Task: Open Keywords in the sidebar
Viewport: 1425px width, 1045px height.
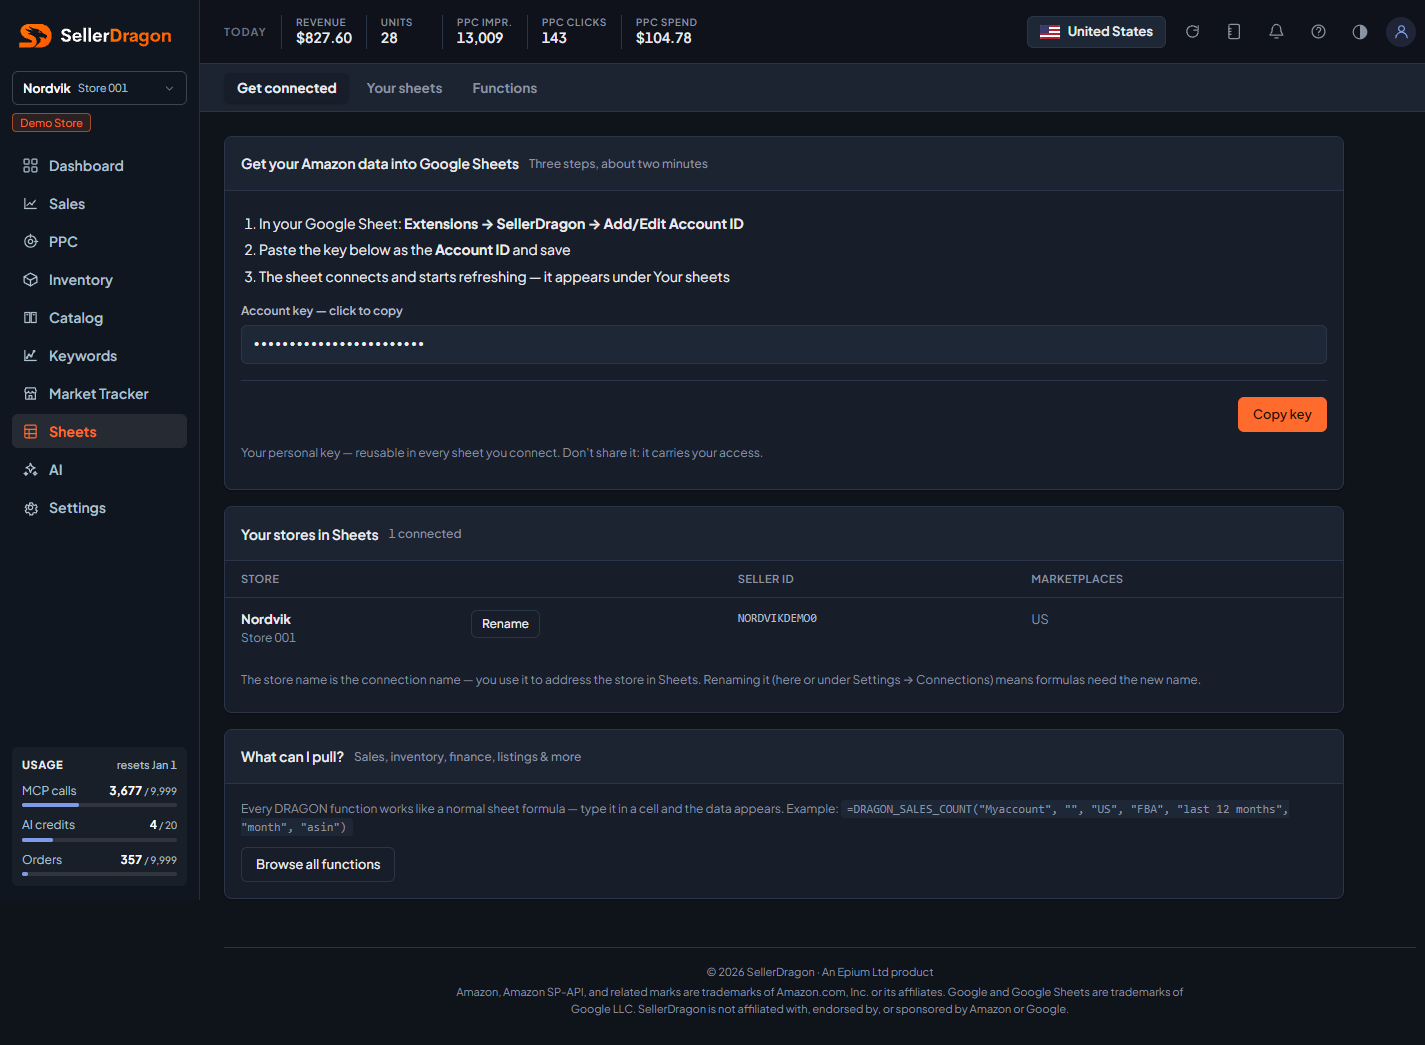Action: click(99, 356)
